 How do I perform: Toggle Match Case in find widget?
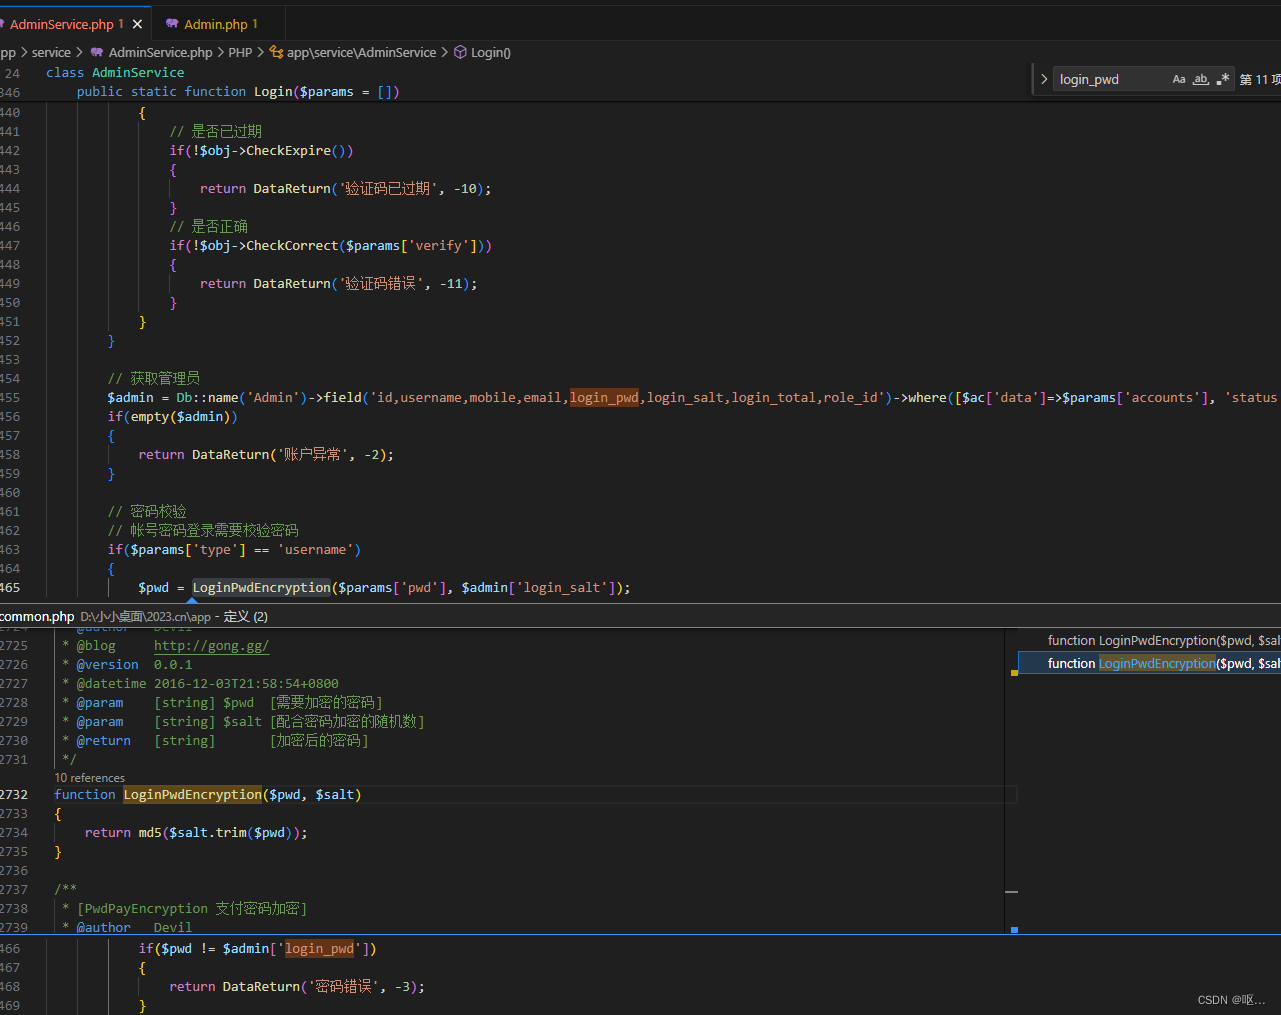click(x=1179, y=79)
